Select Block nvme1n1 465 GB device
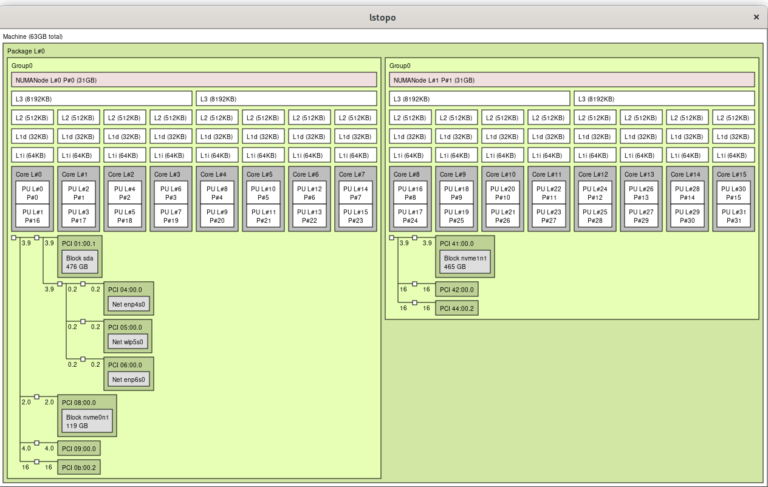Screen dimensions: 768x487 (x=464, y=263)
